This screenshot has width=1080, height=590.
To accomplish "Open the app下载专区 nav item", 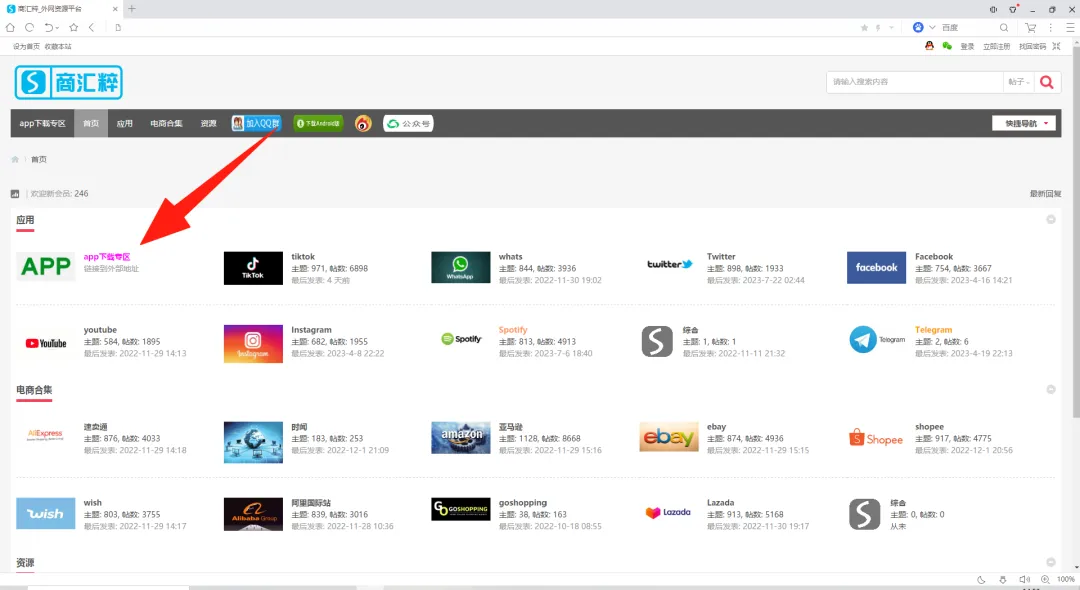I will (x=42, y=123).
